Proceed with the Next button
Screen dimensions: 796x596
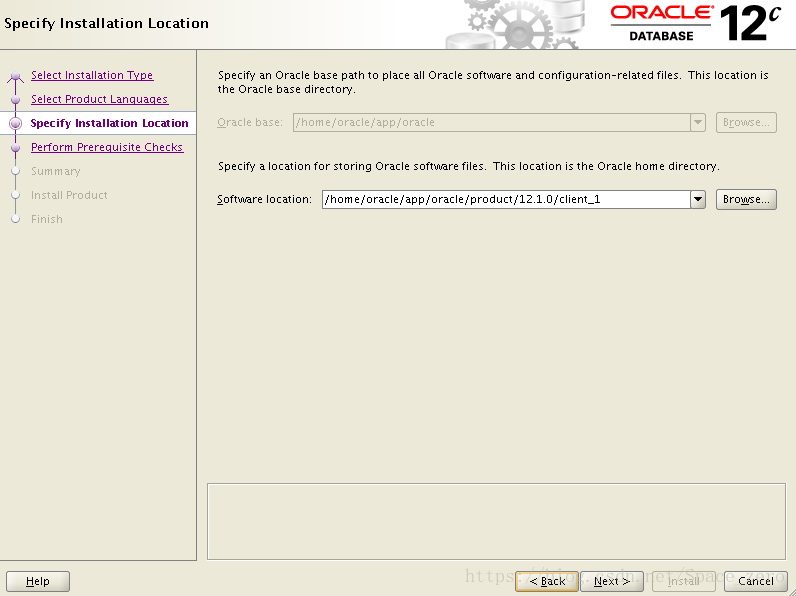click(612, 581)
